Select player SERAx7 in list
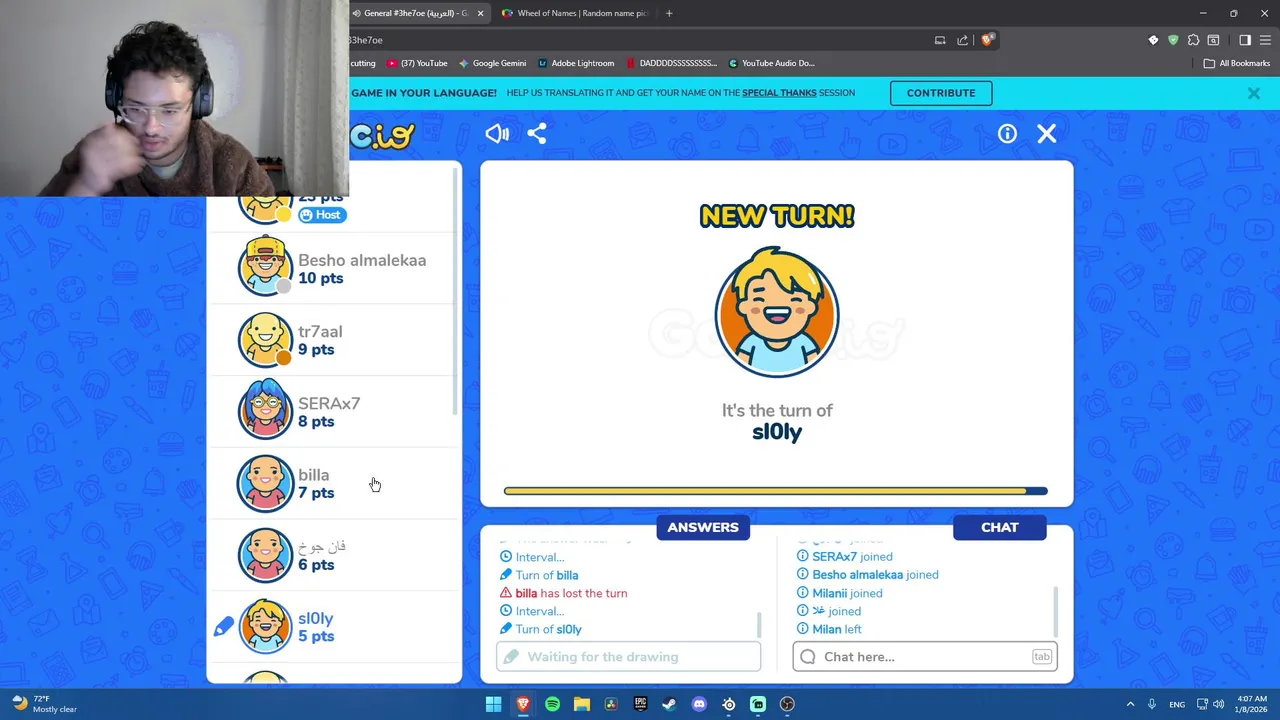This screenshot has width=1280, height=720. coord(334,412)
